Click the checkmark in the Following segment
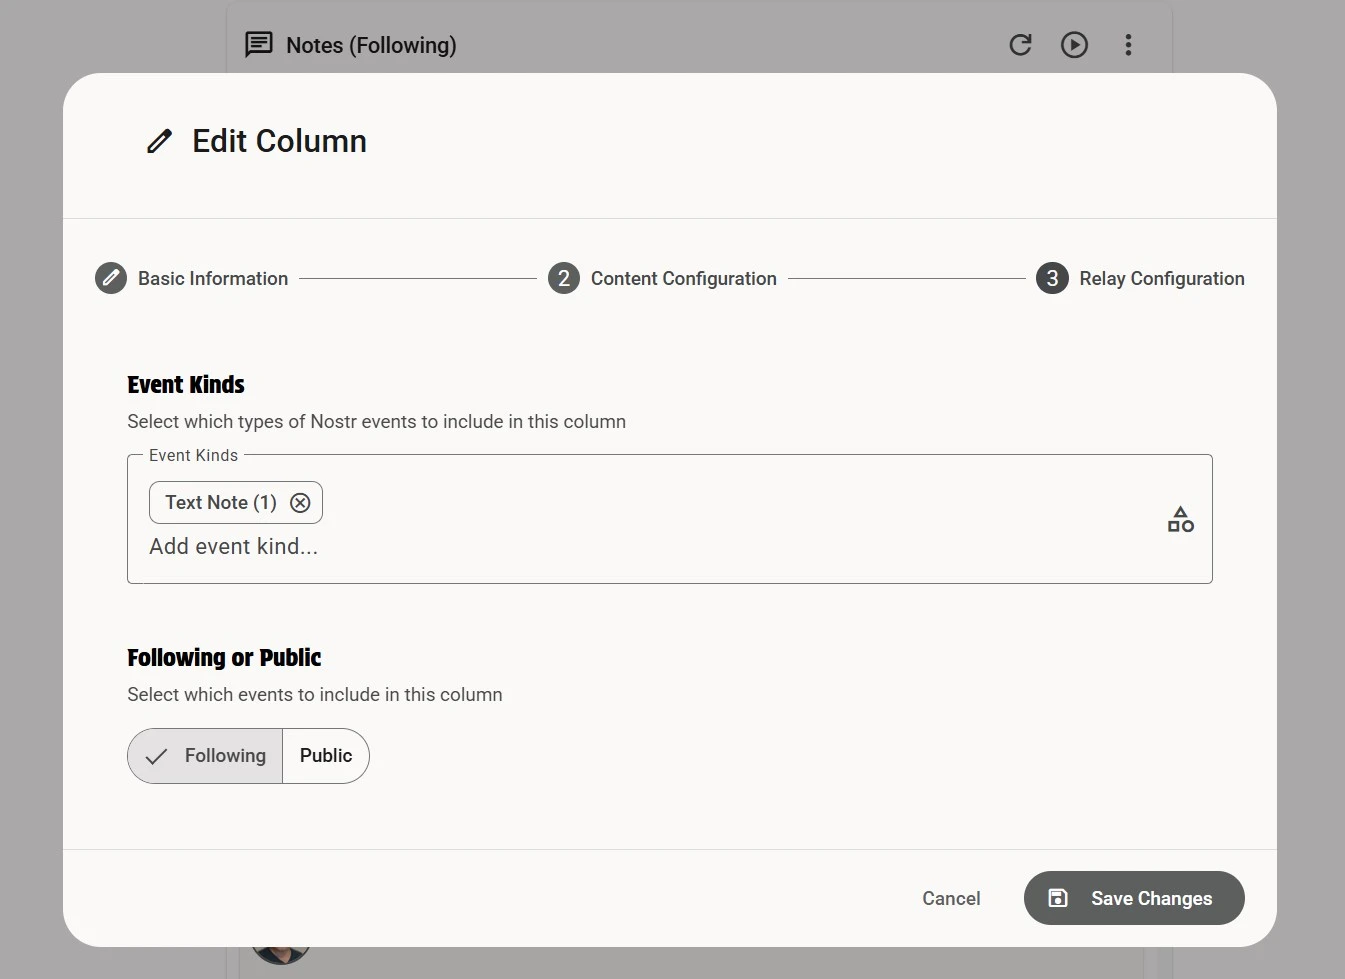The height and width of the screenshot is (979, 1345). pos(156,757)
